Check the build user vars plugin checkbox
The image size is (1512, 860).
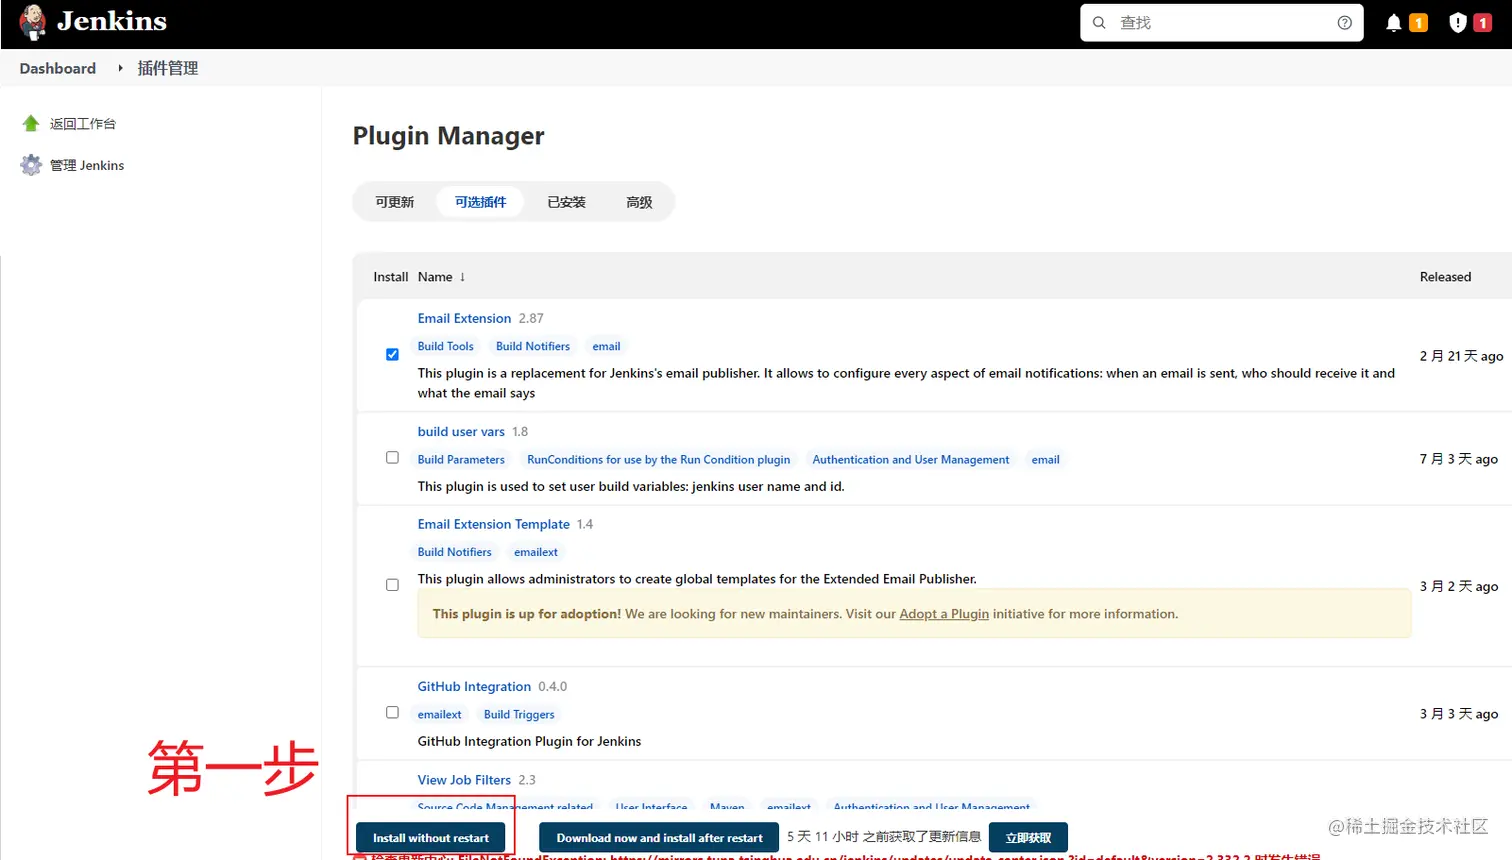[x=392, y=457]
